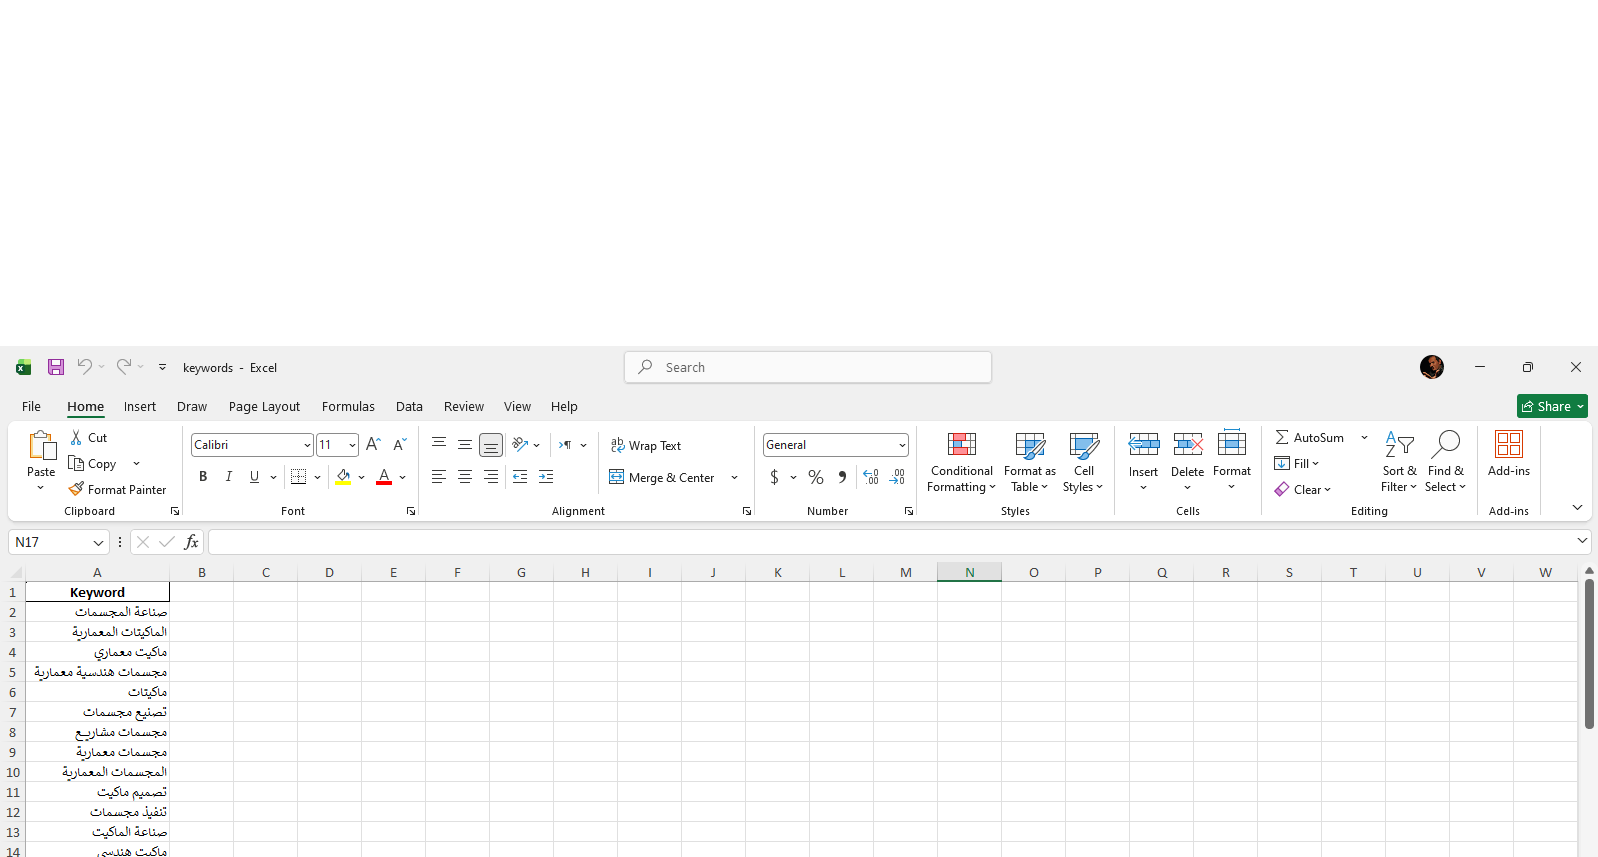Screen dimensions: 1598x857
Task: Toggle Italic formatting
Action: [x=229, y=477]
